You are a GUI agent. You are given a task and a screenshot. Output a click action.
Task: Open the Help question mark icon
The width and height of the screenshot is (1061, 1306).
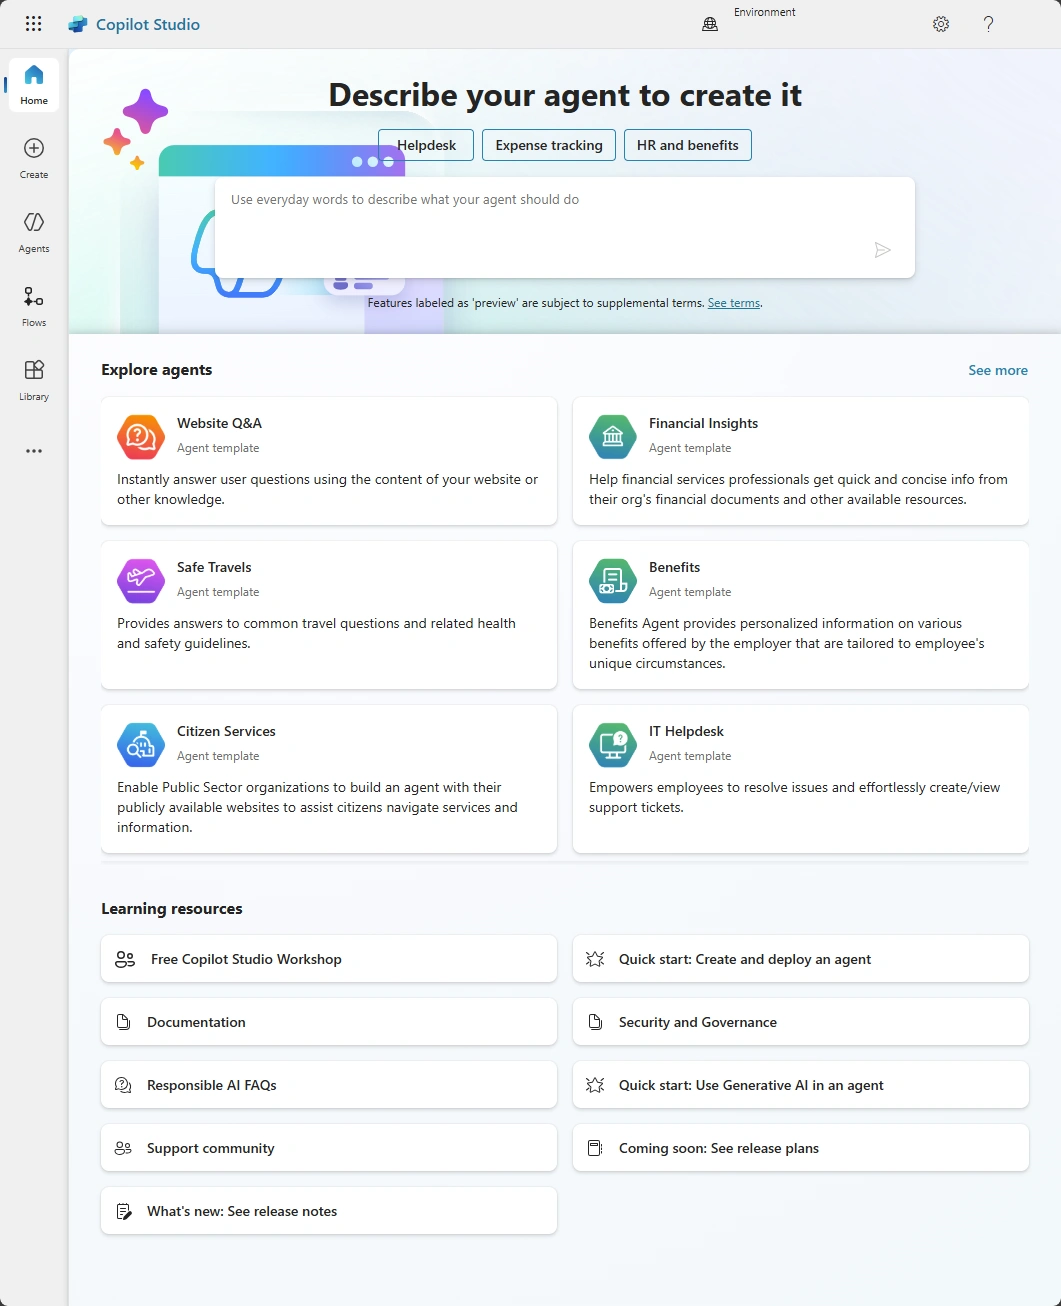[988, 24]
